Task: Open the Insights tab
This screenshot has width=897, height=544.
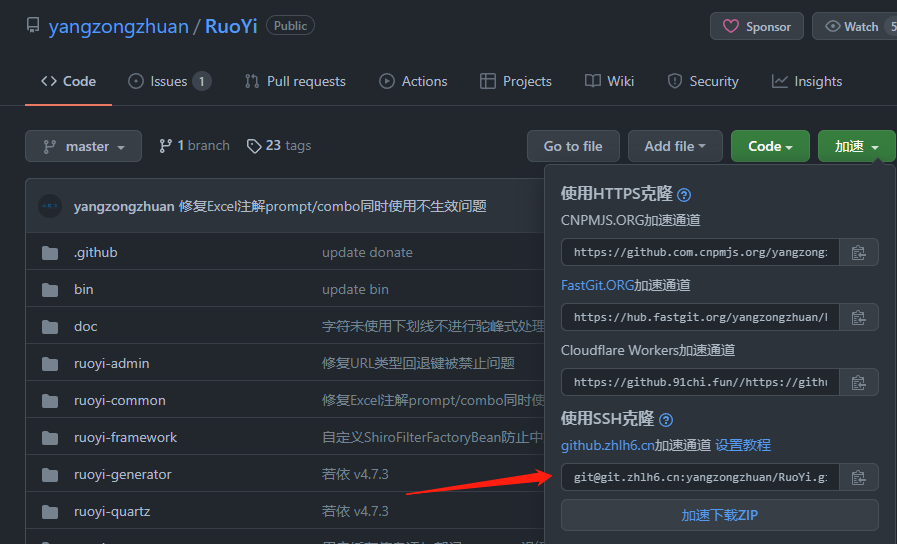Action: click(x=807, y=81)
